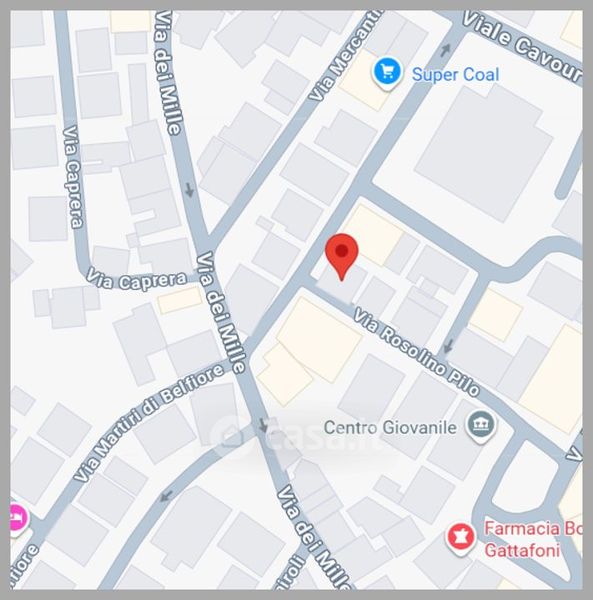This screenshot has height=600, width=593.
Task: Open the Super Coal shopping cart icon
Action: (387, 73)
